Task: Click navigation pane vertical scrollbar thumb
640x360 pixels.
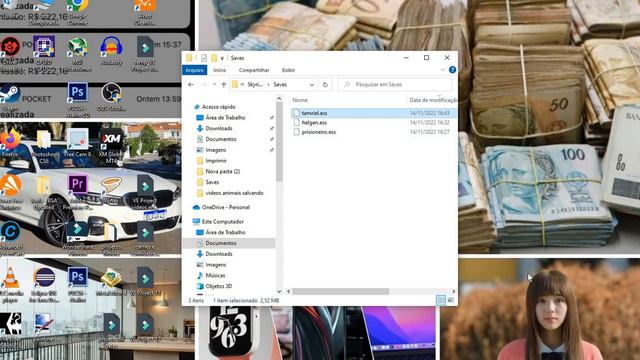Action: (x=279, y=141)
